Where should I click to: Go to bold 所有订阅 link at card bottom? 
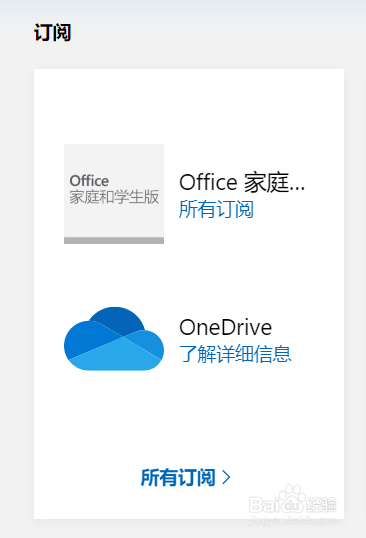[x=178, y=477]
